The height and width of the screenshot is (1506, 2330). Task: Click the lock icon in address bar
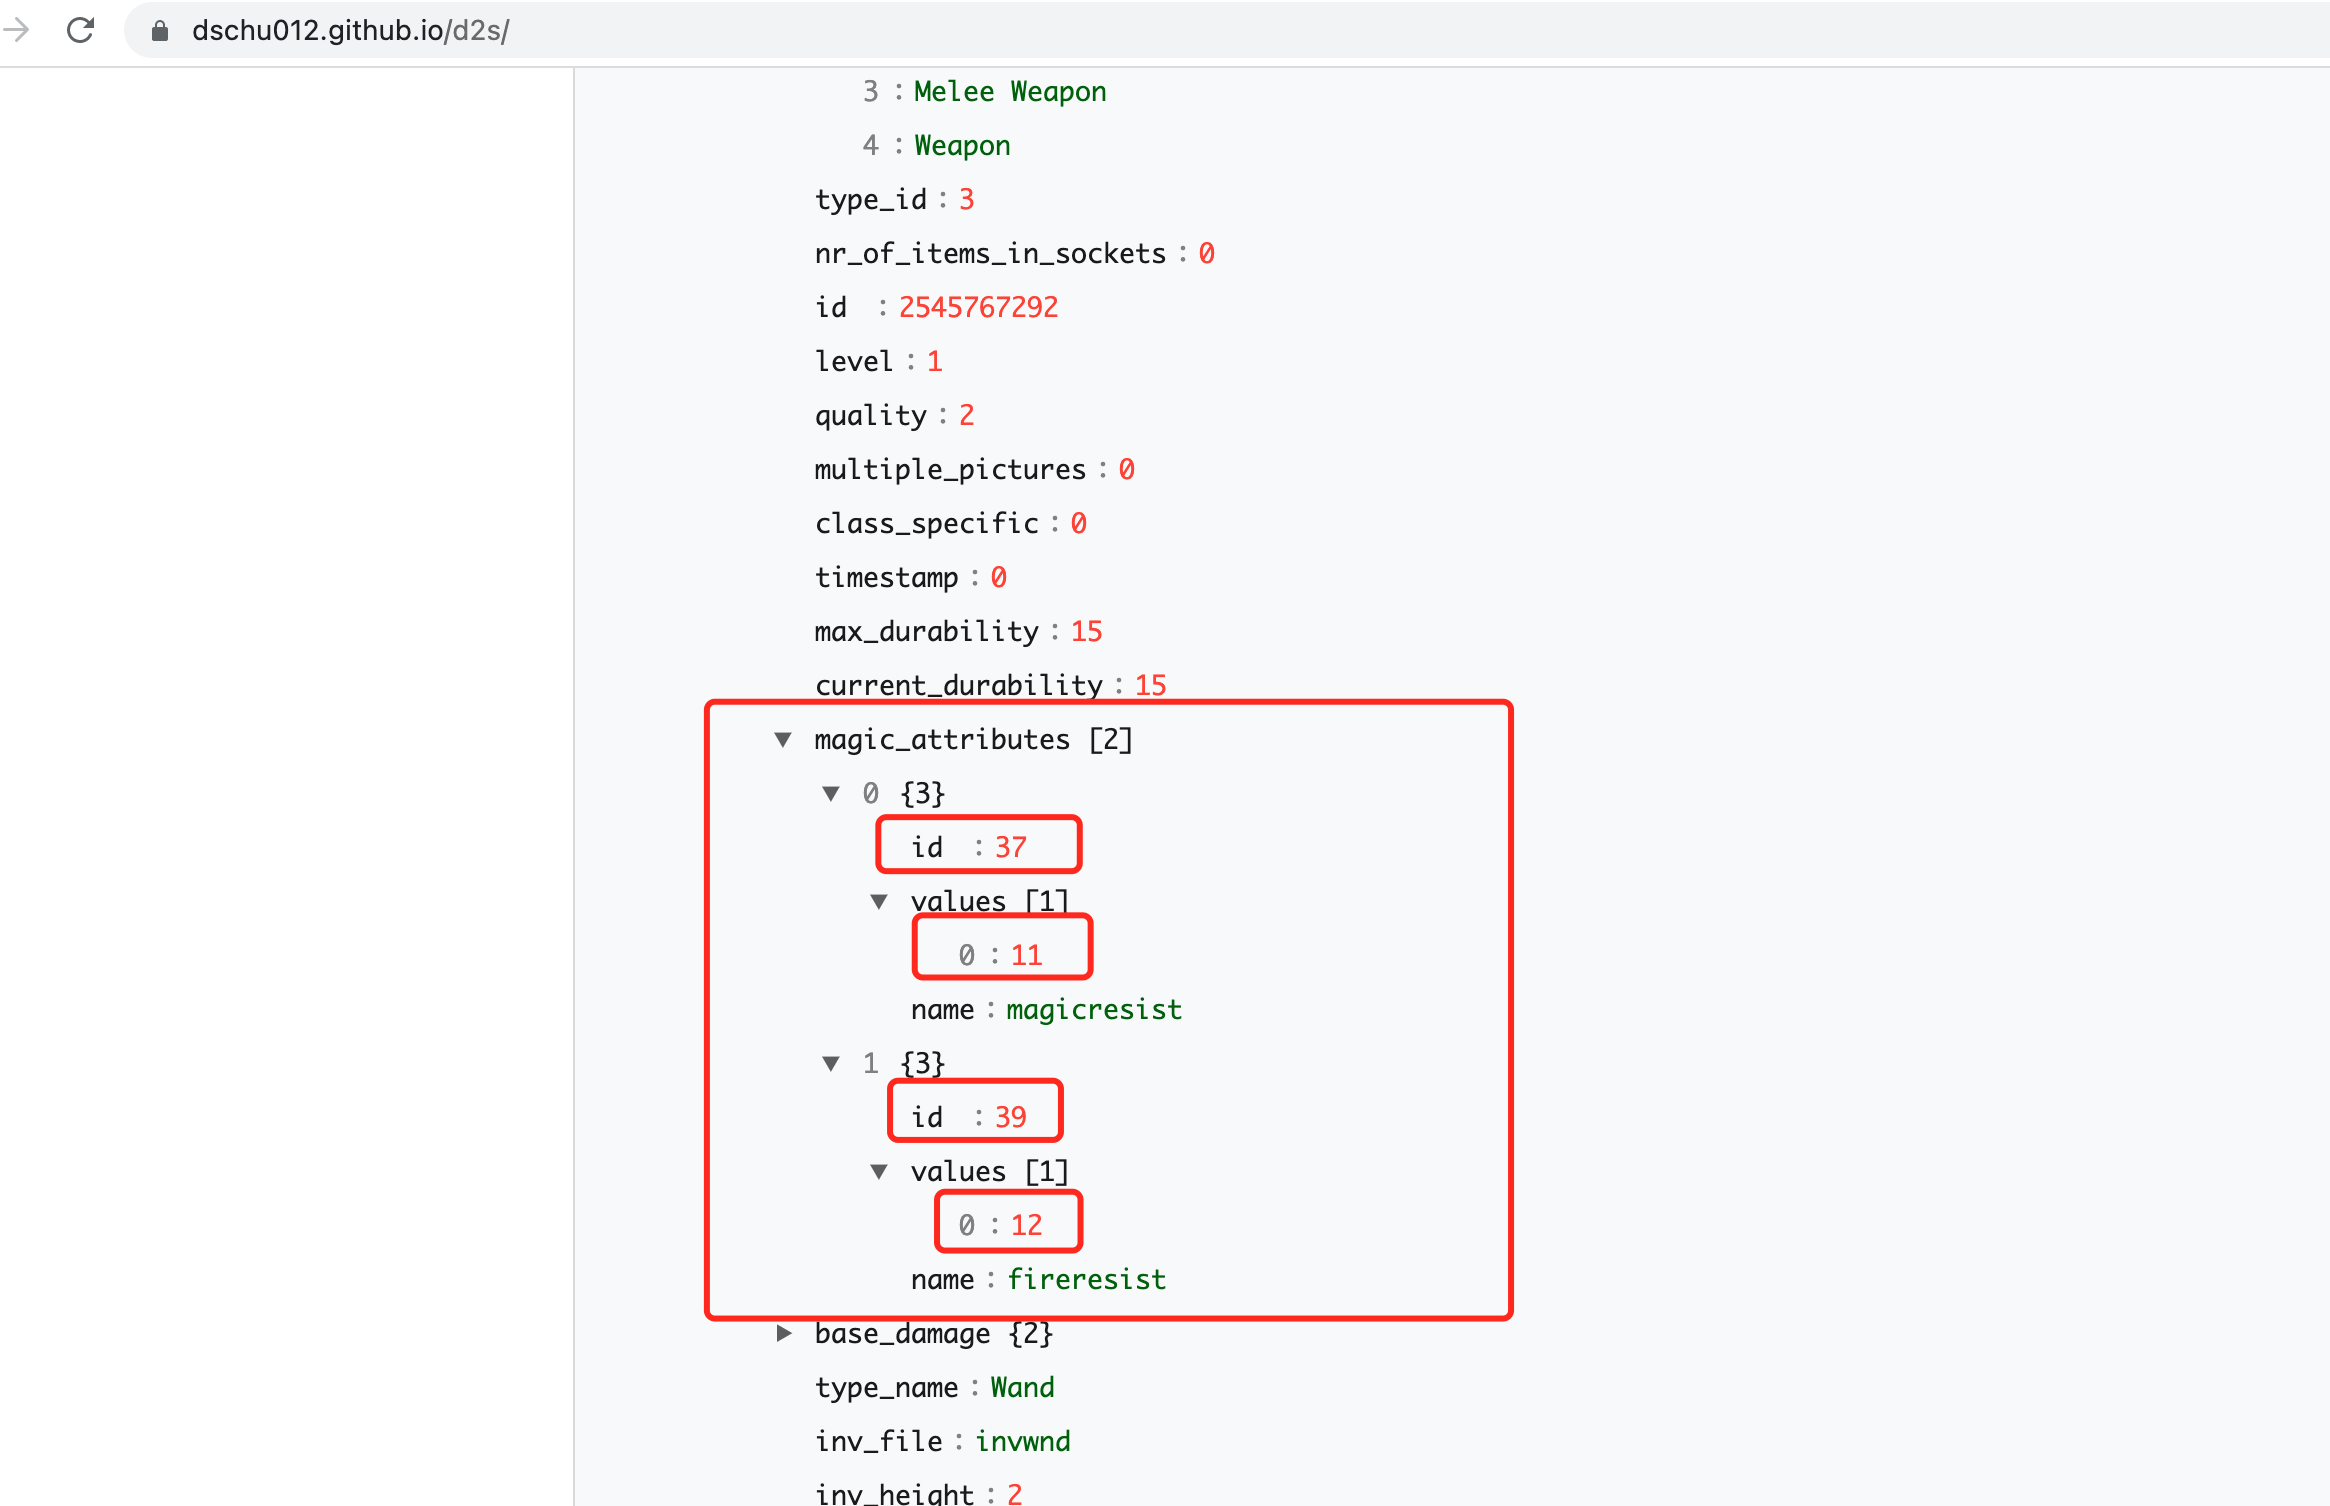(159, 31)
